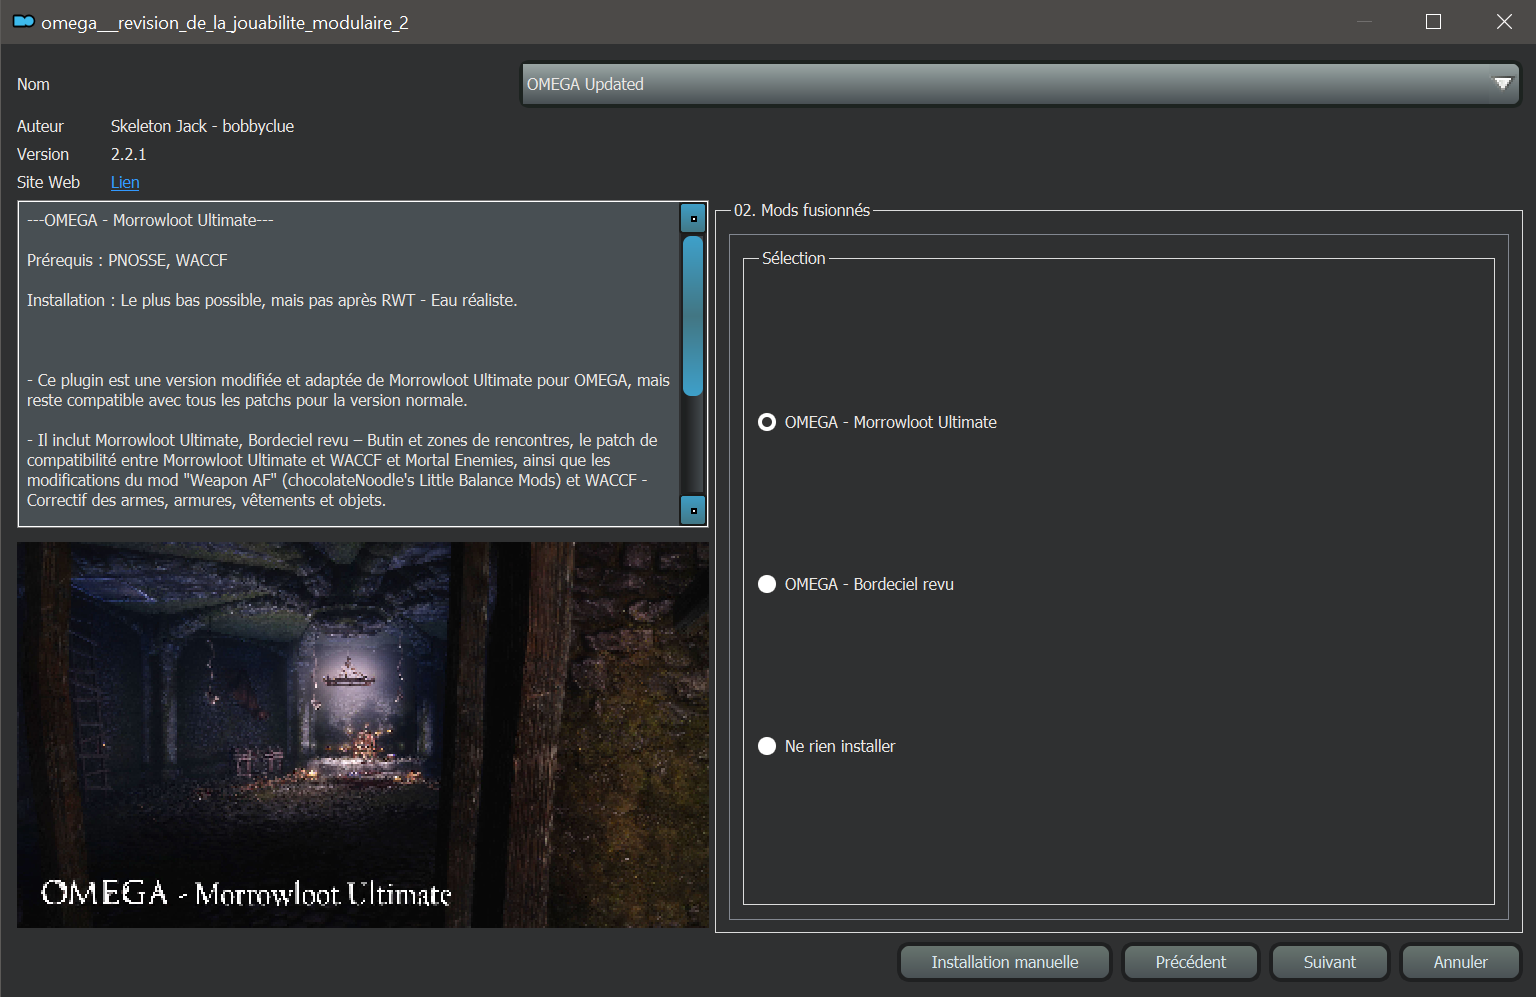Click the ---OMEGA - Morrowloot Ultimate--- heading
The height and width of the screenshot is (997, 1536).
(x=150, y=220)
